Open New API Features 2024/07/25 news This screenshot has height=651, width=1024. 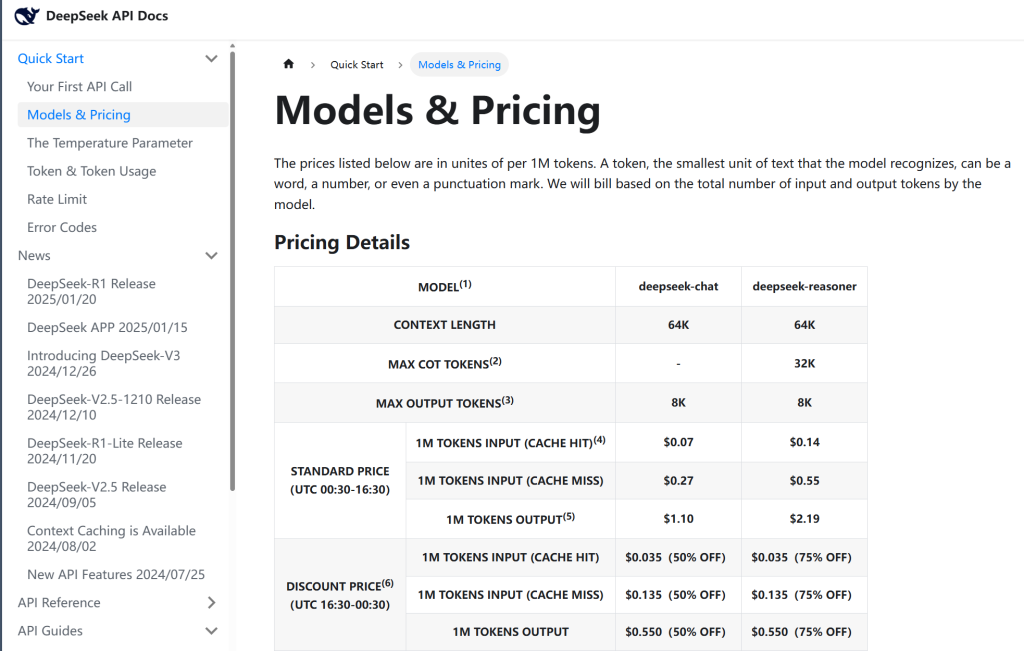tap(116, 575)
